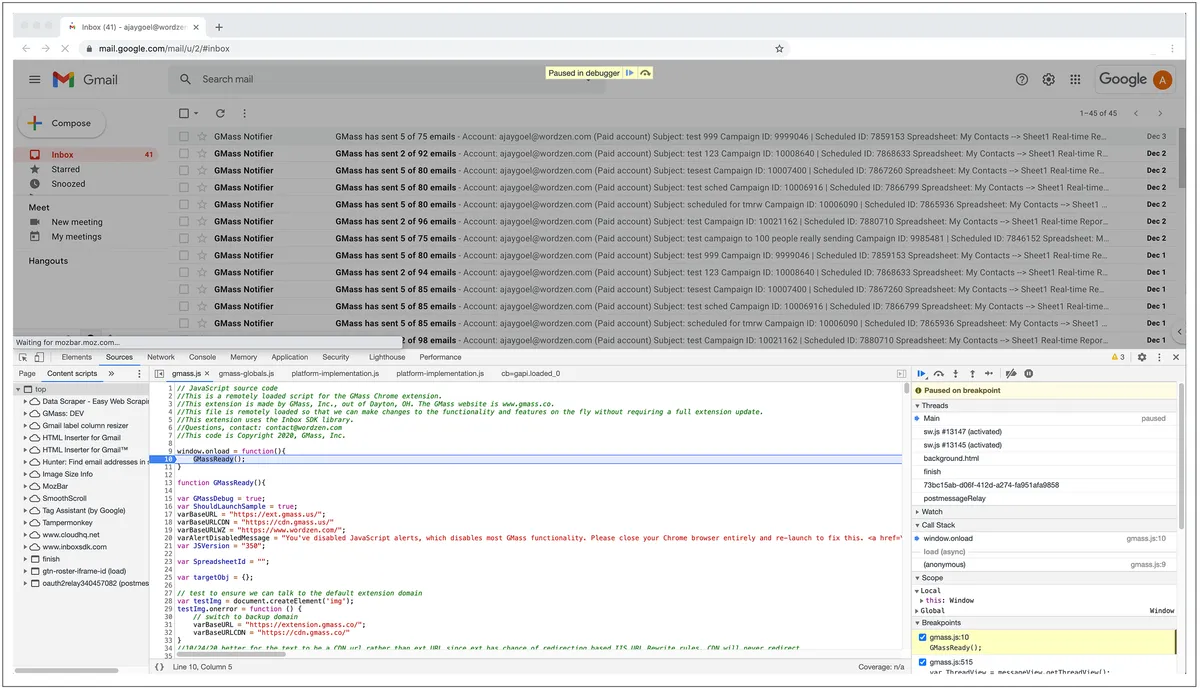Step over from Paused in debugger overlay
Screen dimensions: 1200x694
click(645, 73)
